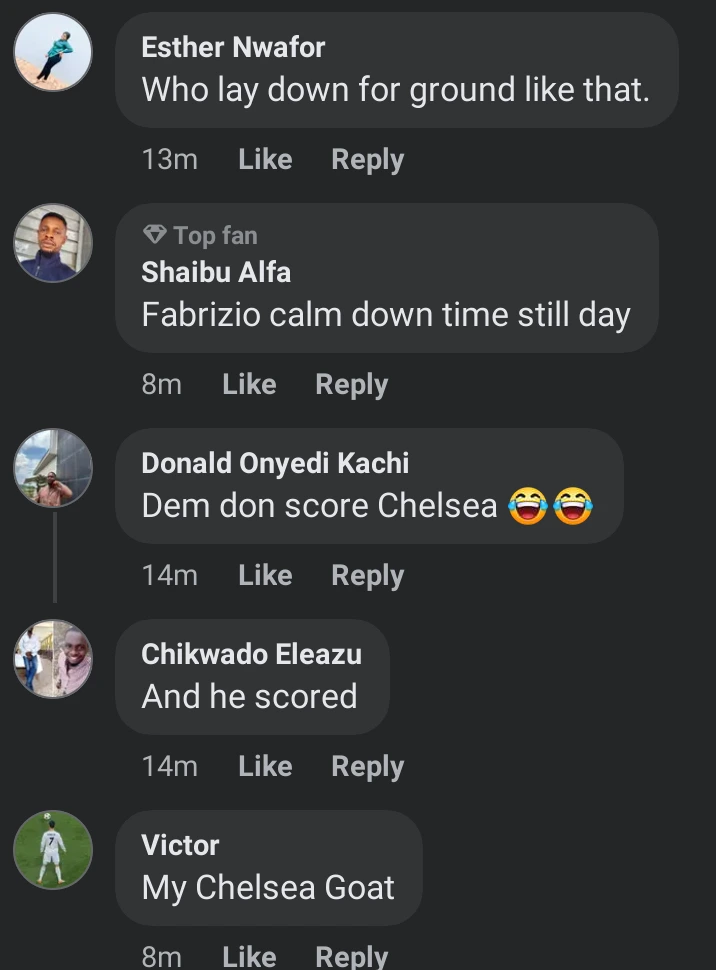Like Victor's "My Chelsea Goat" comment
Screen dimensions: 716x970
point(249,956)
